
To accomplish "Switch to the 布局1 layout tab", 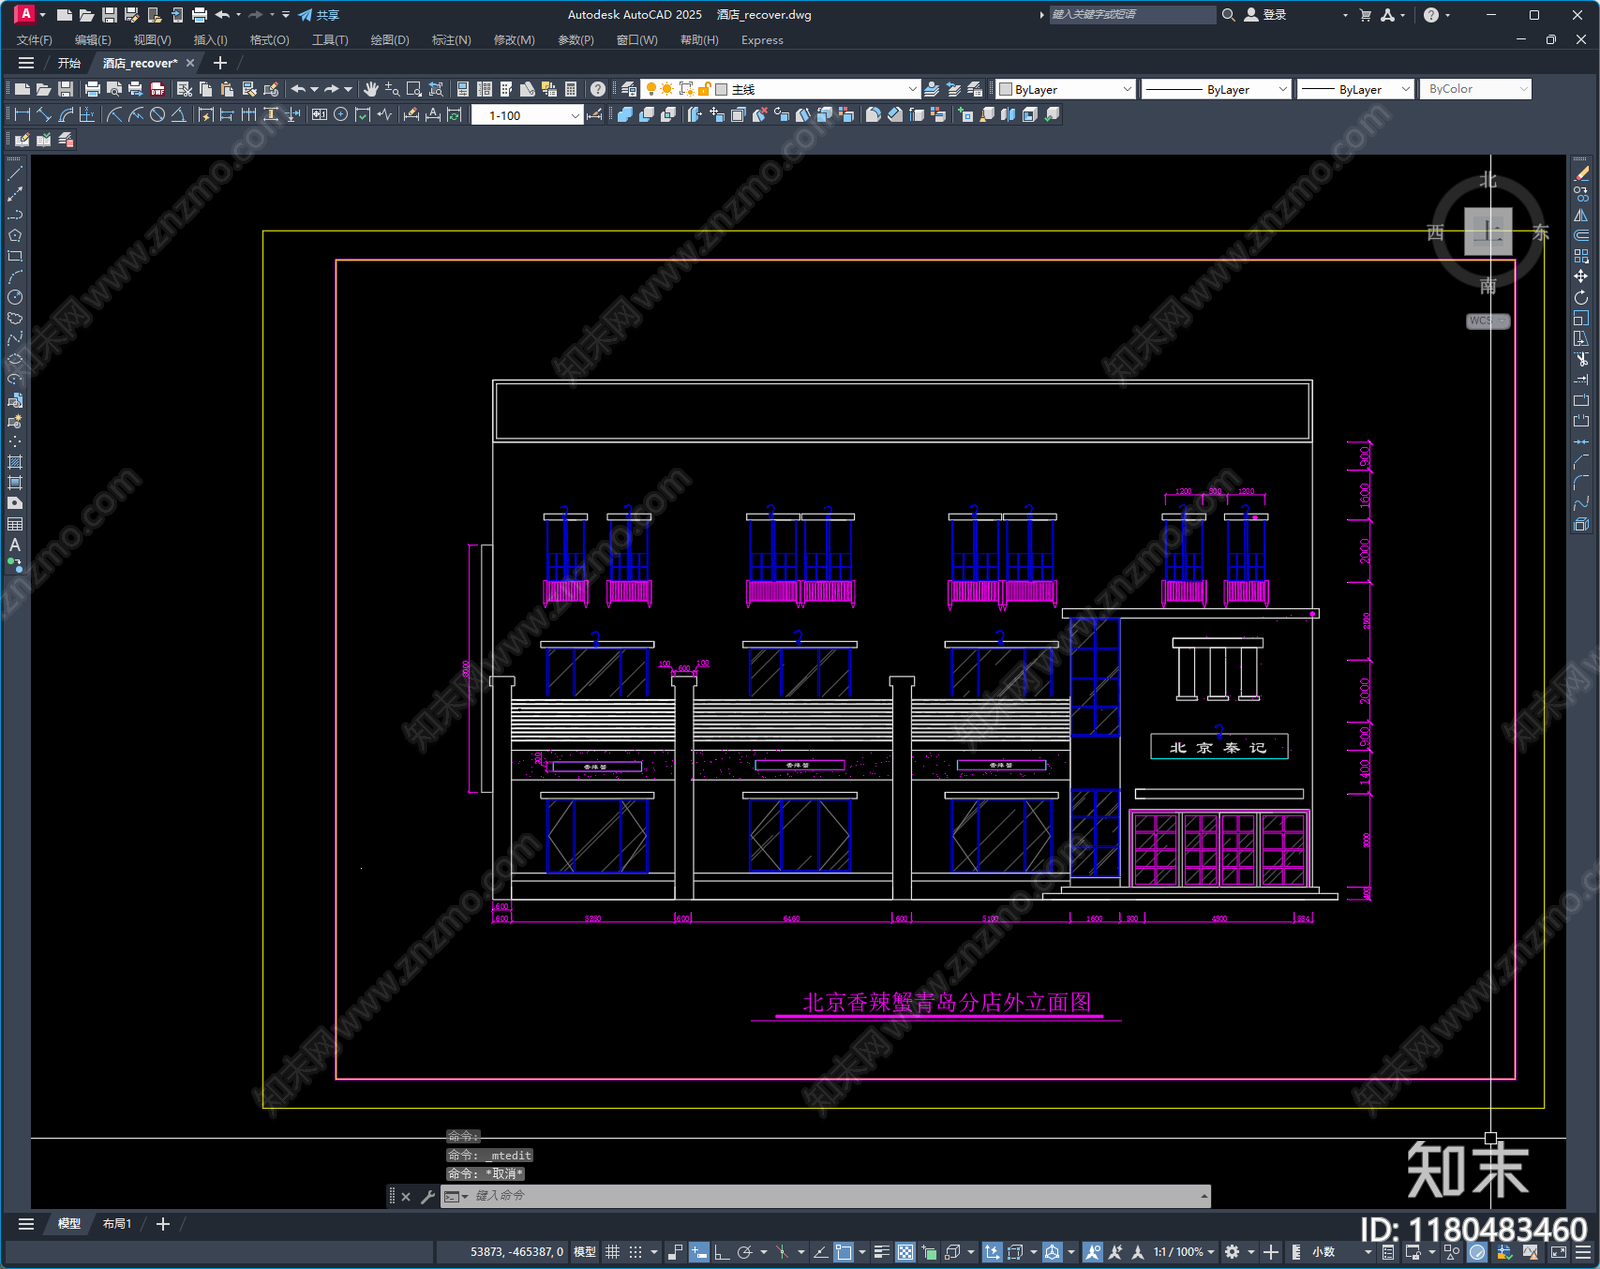I will (x=117, y=1223).
